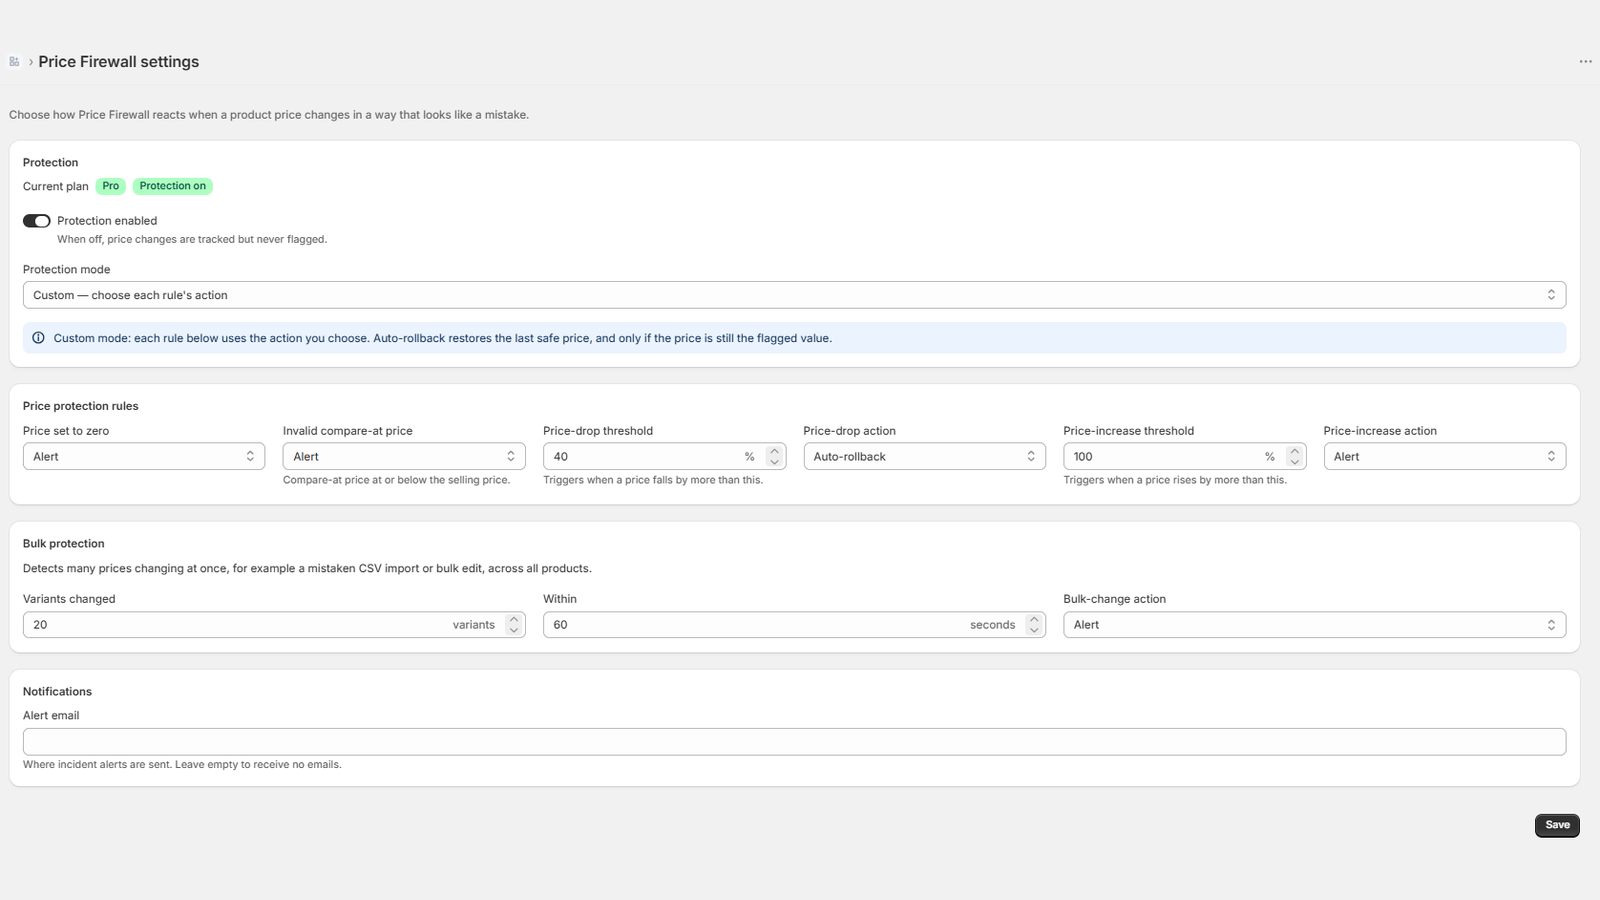Click 'Where incident alerts are sent' help text
The height and width of the screenshot is (900, 1600).
pyautogui.click(x=182, y=764)
